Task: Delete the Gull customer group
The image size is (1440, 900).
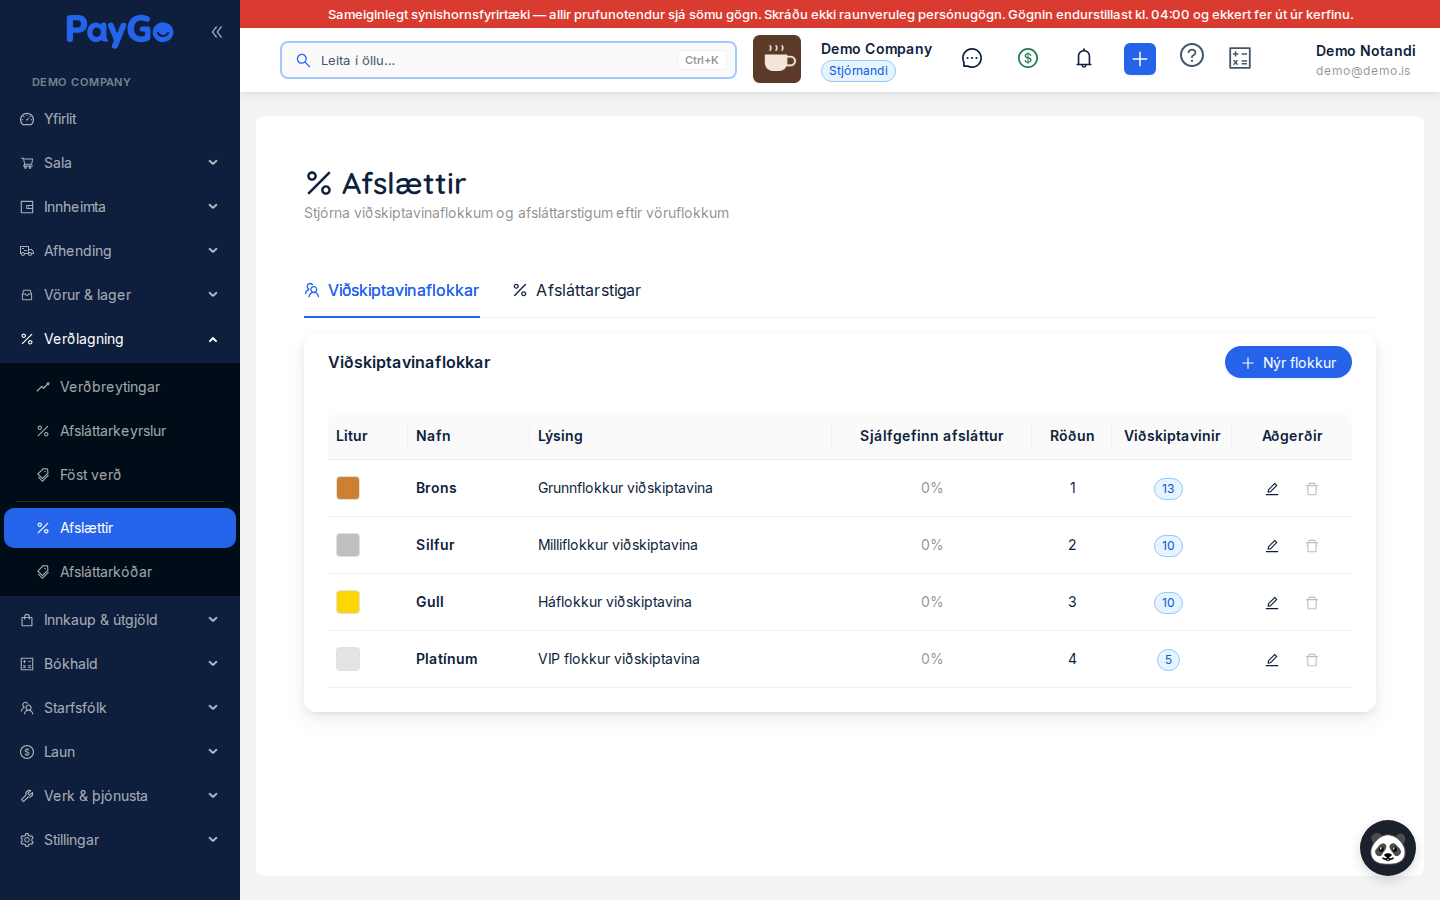Action: click(x=1312, y=603)
